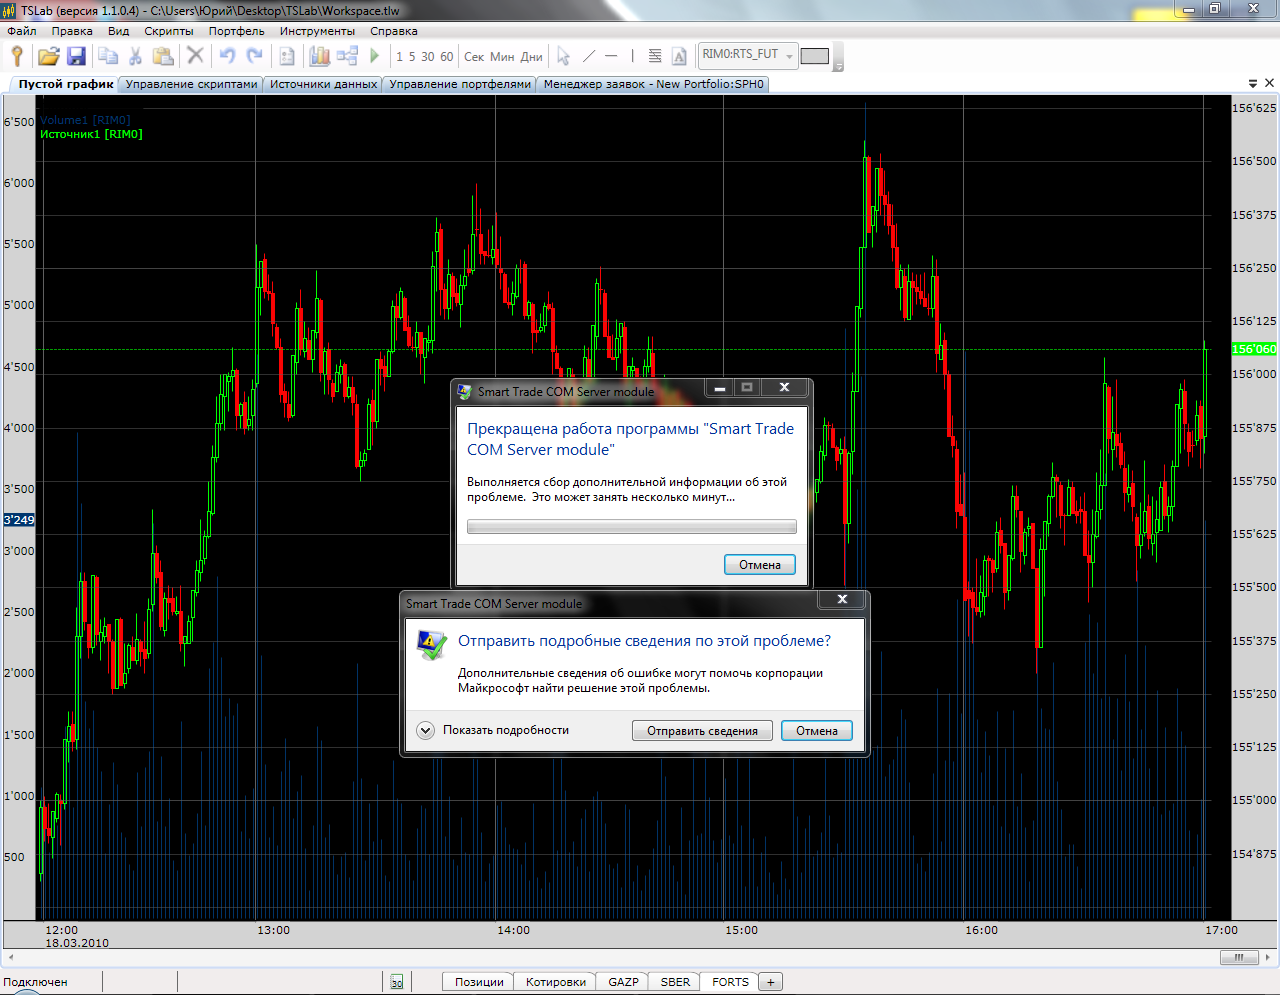Select the multi-line levels drawing tool
1280x995 pixels.
(655, 56)
